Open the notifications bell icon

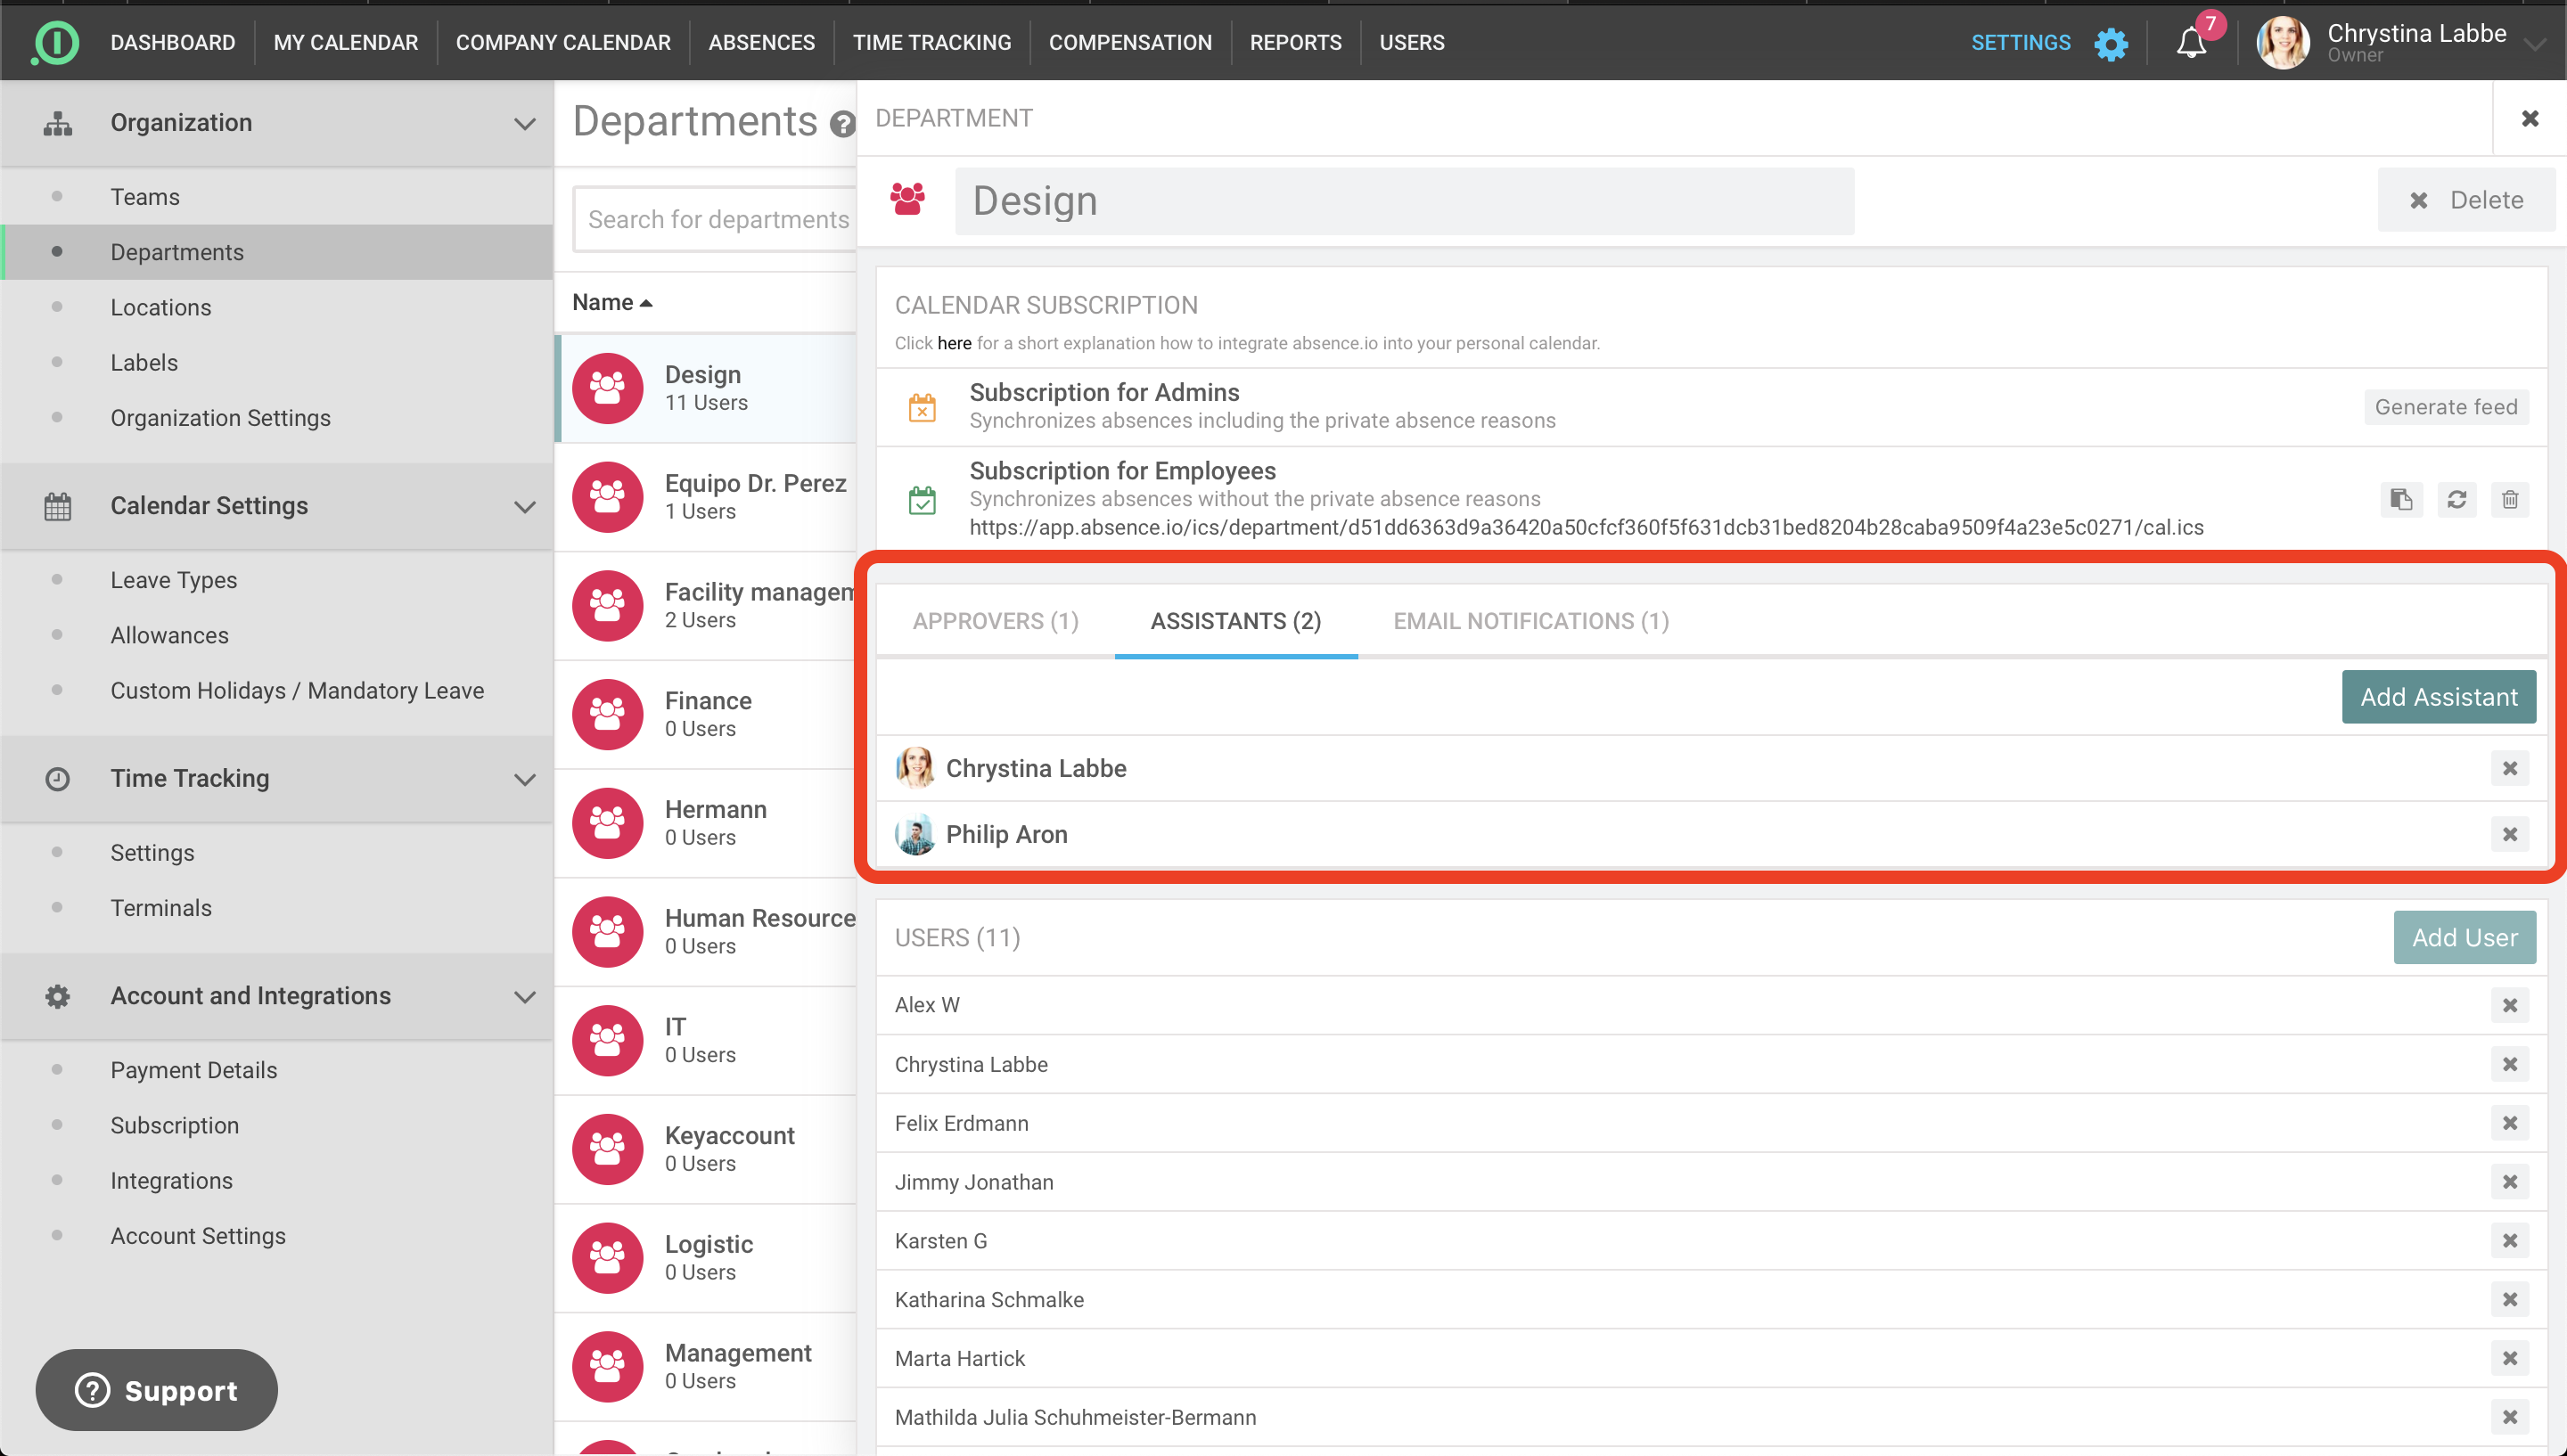tap(2190, 42)
